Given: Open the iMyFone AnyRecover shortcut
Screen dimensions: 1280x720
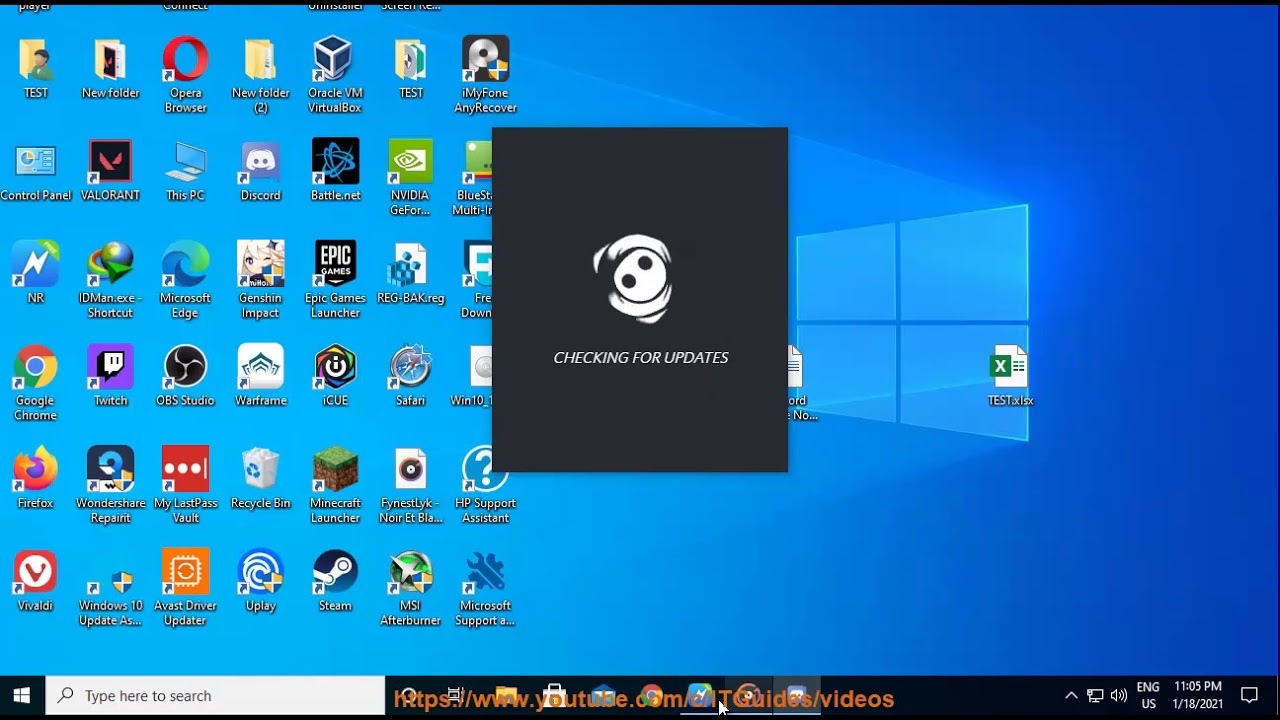Looking at the screenshot, I should [x=485, y=75].
